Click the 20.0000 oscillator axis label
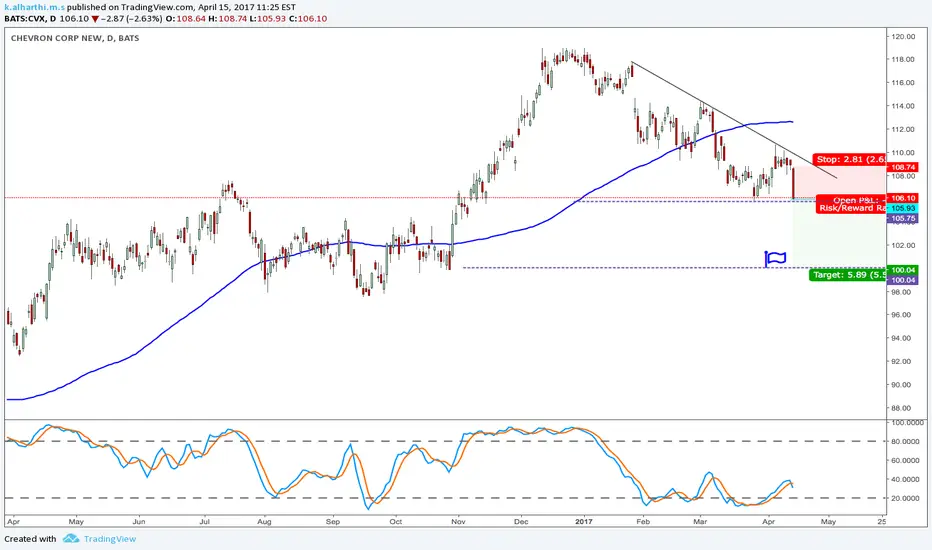The width and height of the screenshot is (932, 550). coord(904,498)
